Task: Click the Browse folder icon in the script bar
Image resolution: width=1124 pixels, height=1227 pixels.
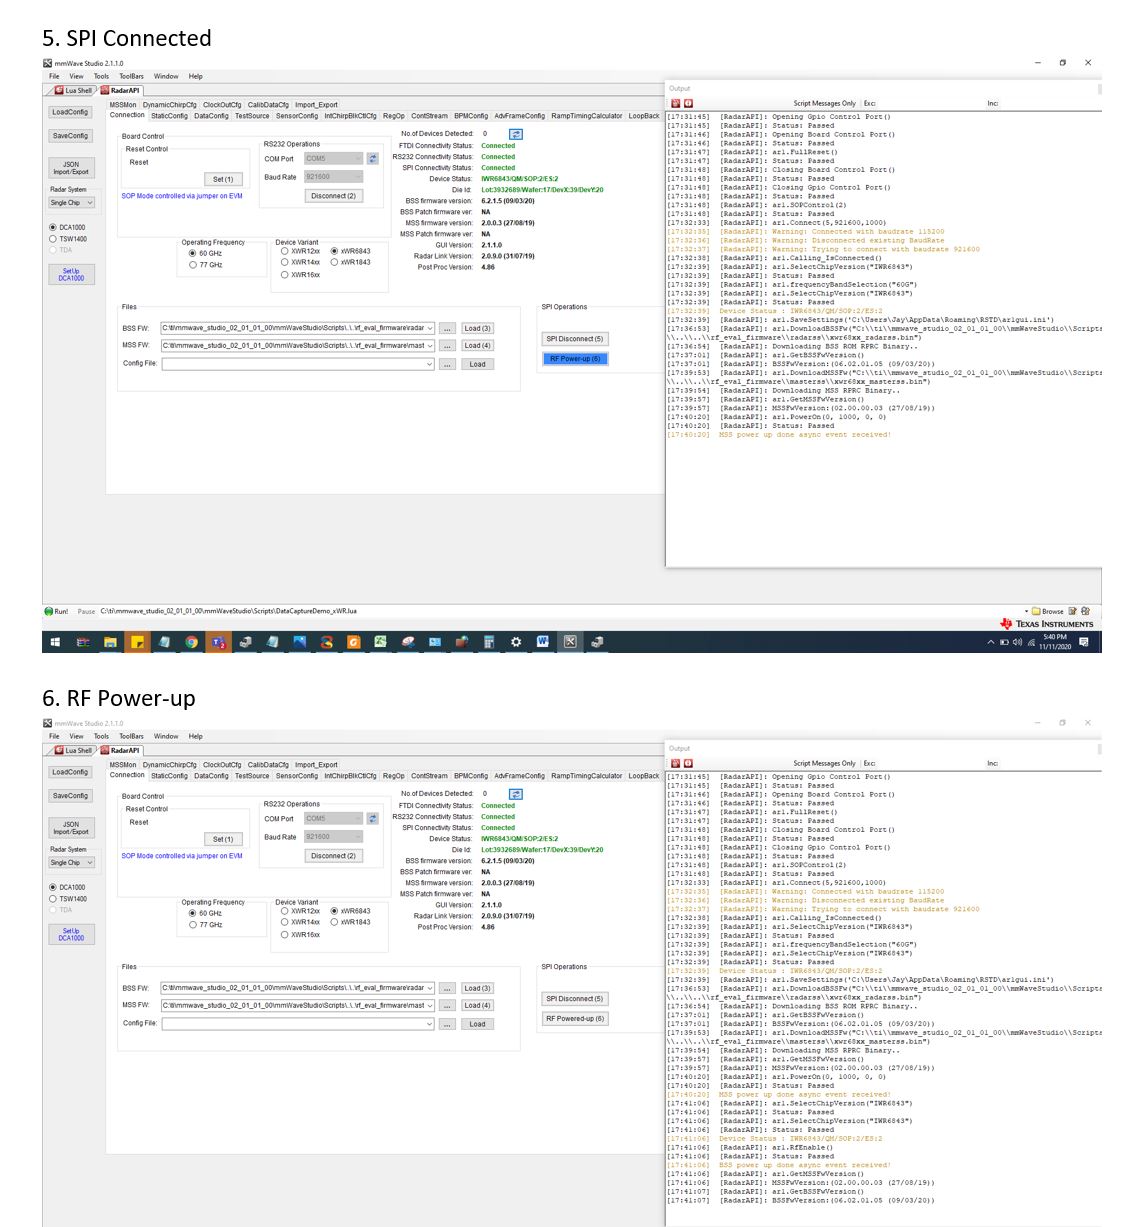Action: point(1037,611)
